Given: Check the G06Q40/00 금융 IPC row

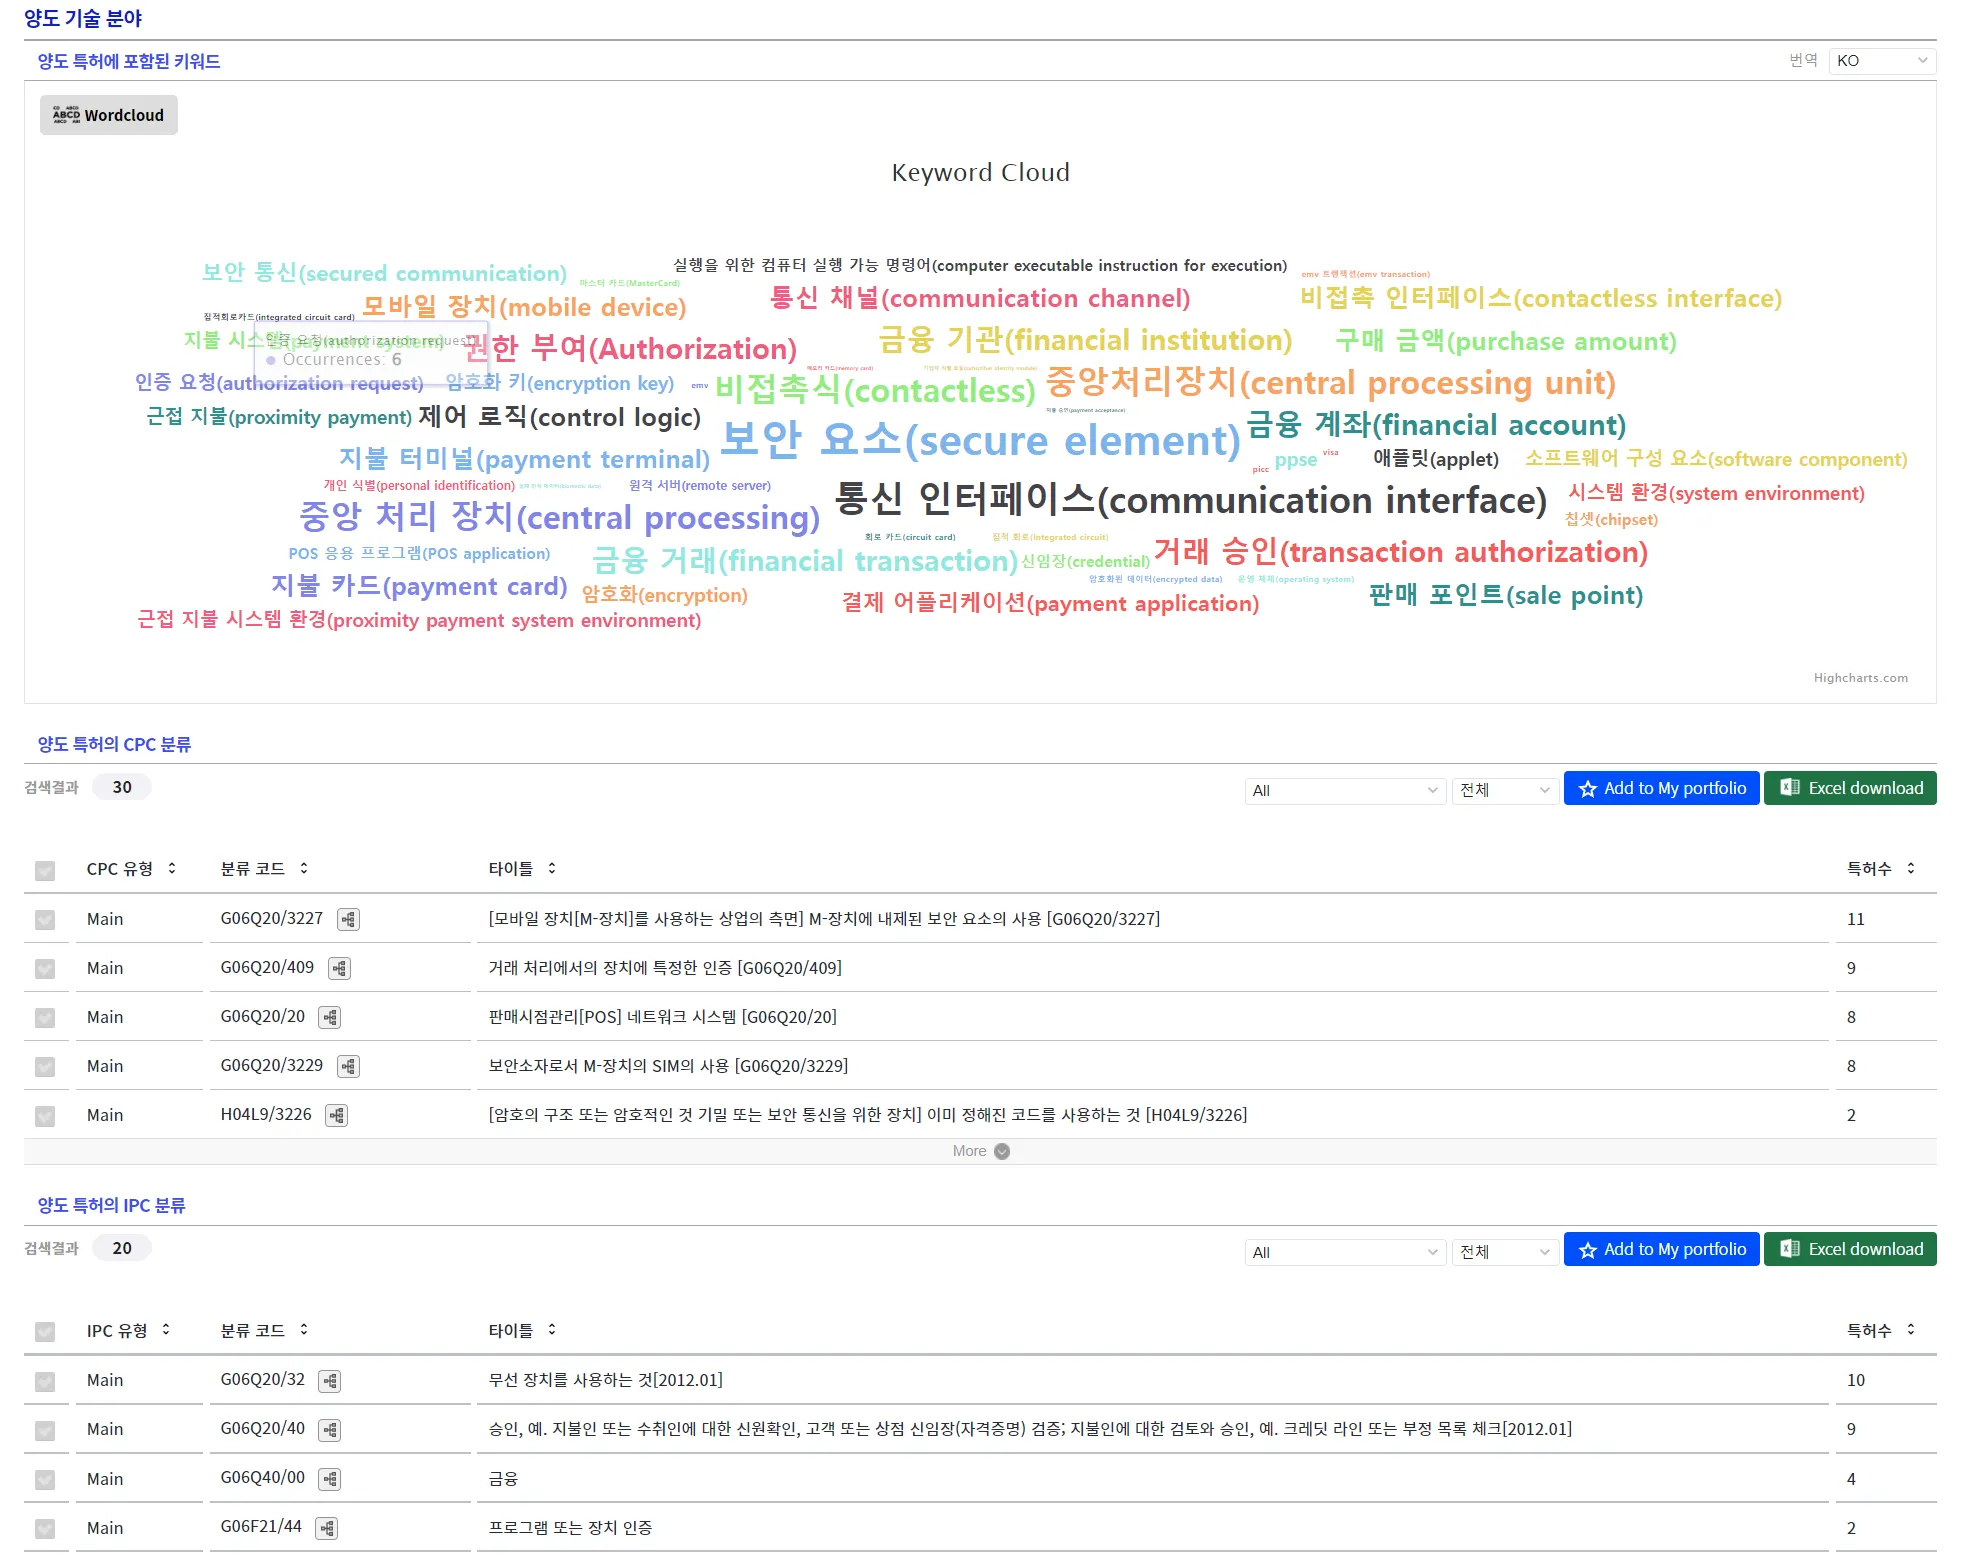Looking at the screenshot, I should [45, 1480].
